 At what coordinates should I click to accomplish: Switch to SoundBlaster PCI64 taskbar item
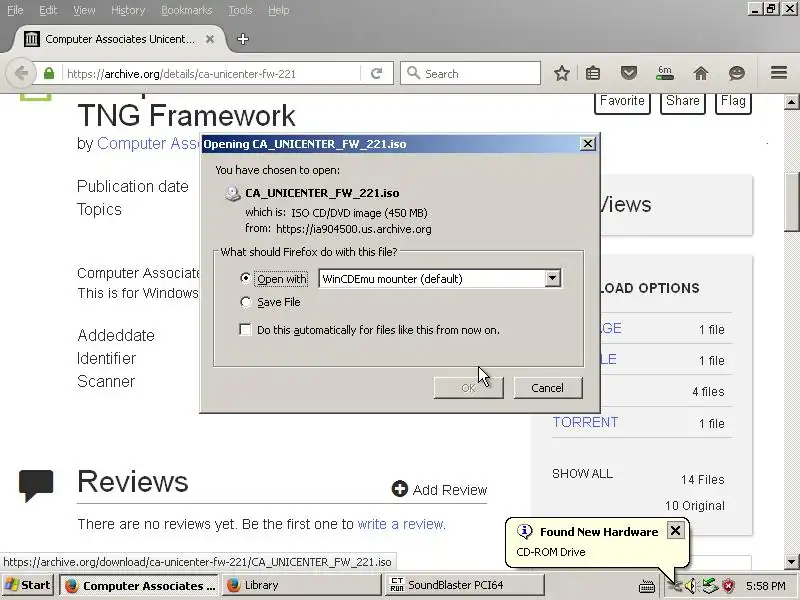click(x=464, y=585)
